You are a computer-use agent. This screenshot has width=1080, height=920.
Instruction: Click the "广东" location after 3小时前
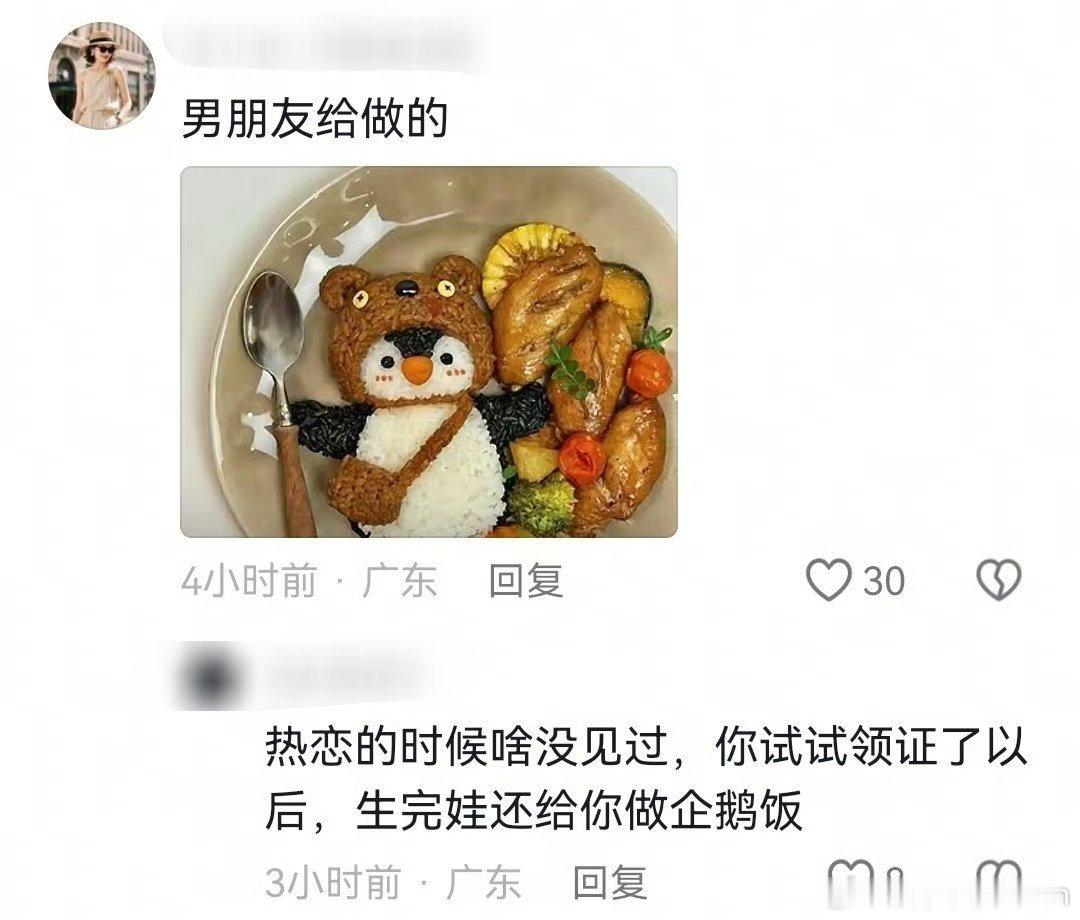pos(484,882)
